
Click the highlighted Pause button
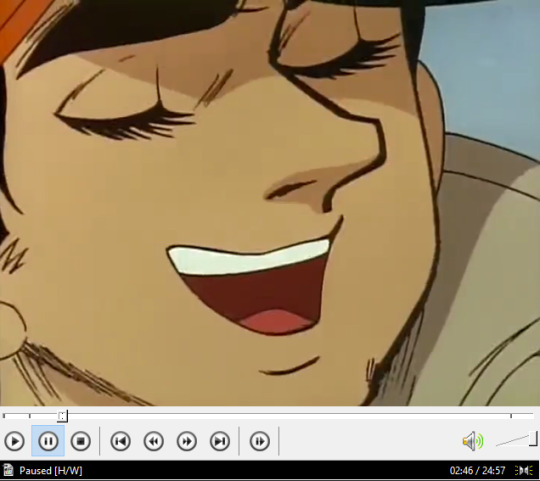[48, 441]
